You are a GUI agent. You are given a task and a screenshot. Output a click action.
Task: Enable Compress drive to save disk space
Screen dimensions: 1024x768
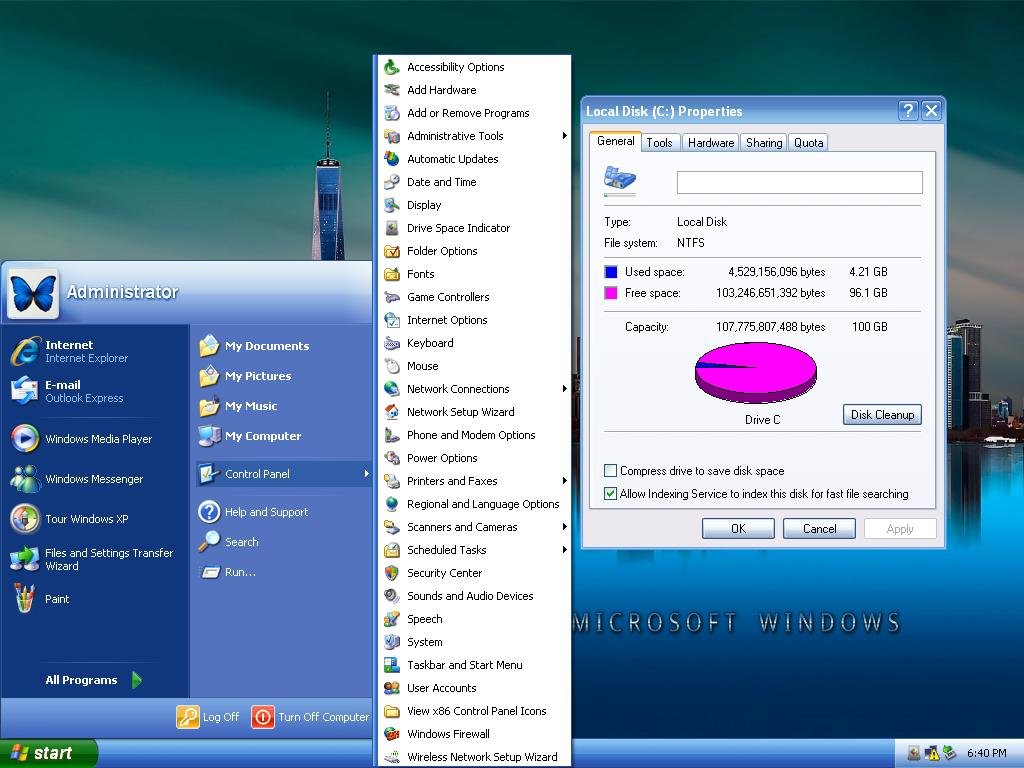[x=611, y=471]
